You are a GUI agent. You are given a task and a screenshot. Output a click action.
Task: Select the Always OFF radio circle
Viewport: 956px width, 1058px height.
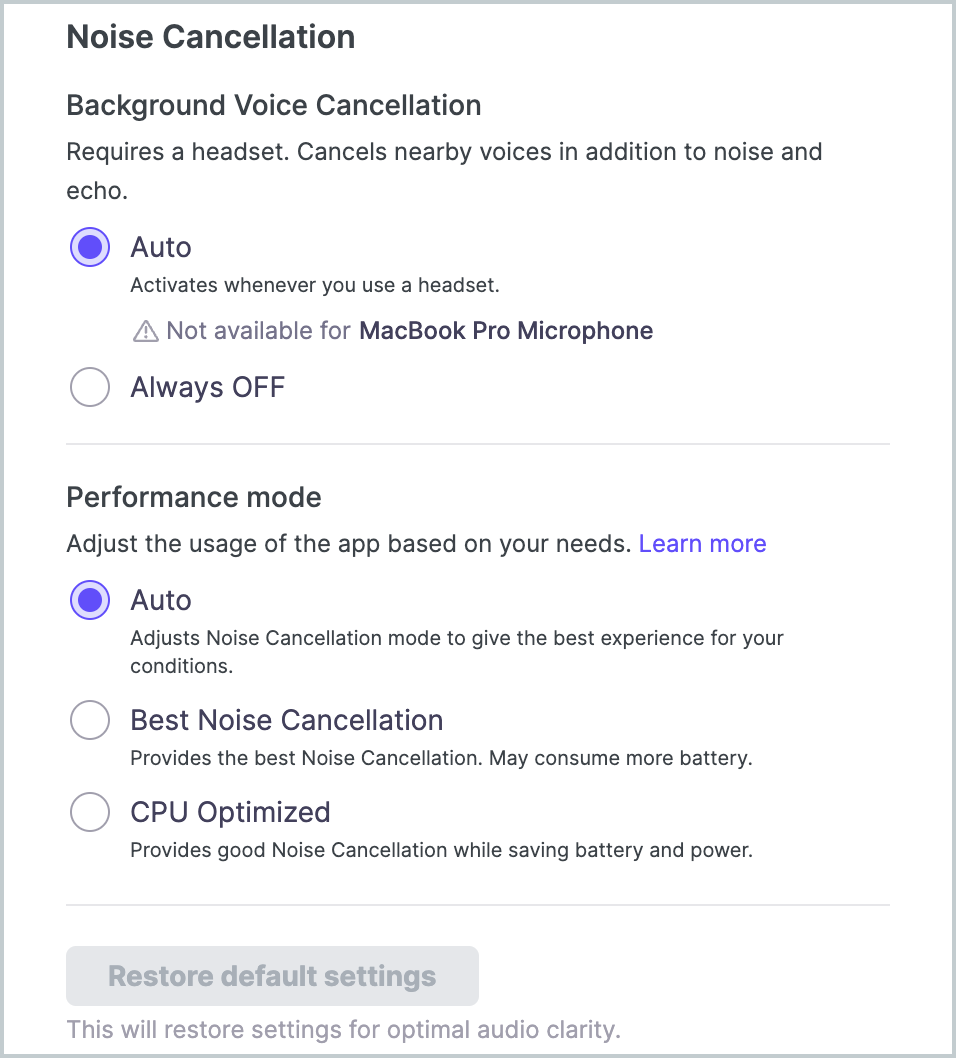(x=90, y=387)
